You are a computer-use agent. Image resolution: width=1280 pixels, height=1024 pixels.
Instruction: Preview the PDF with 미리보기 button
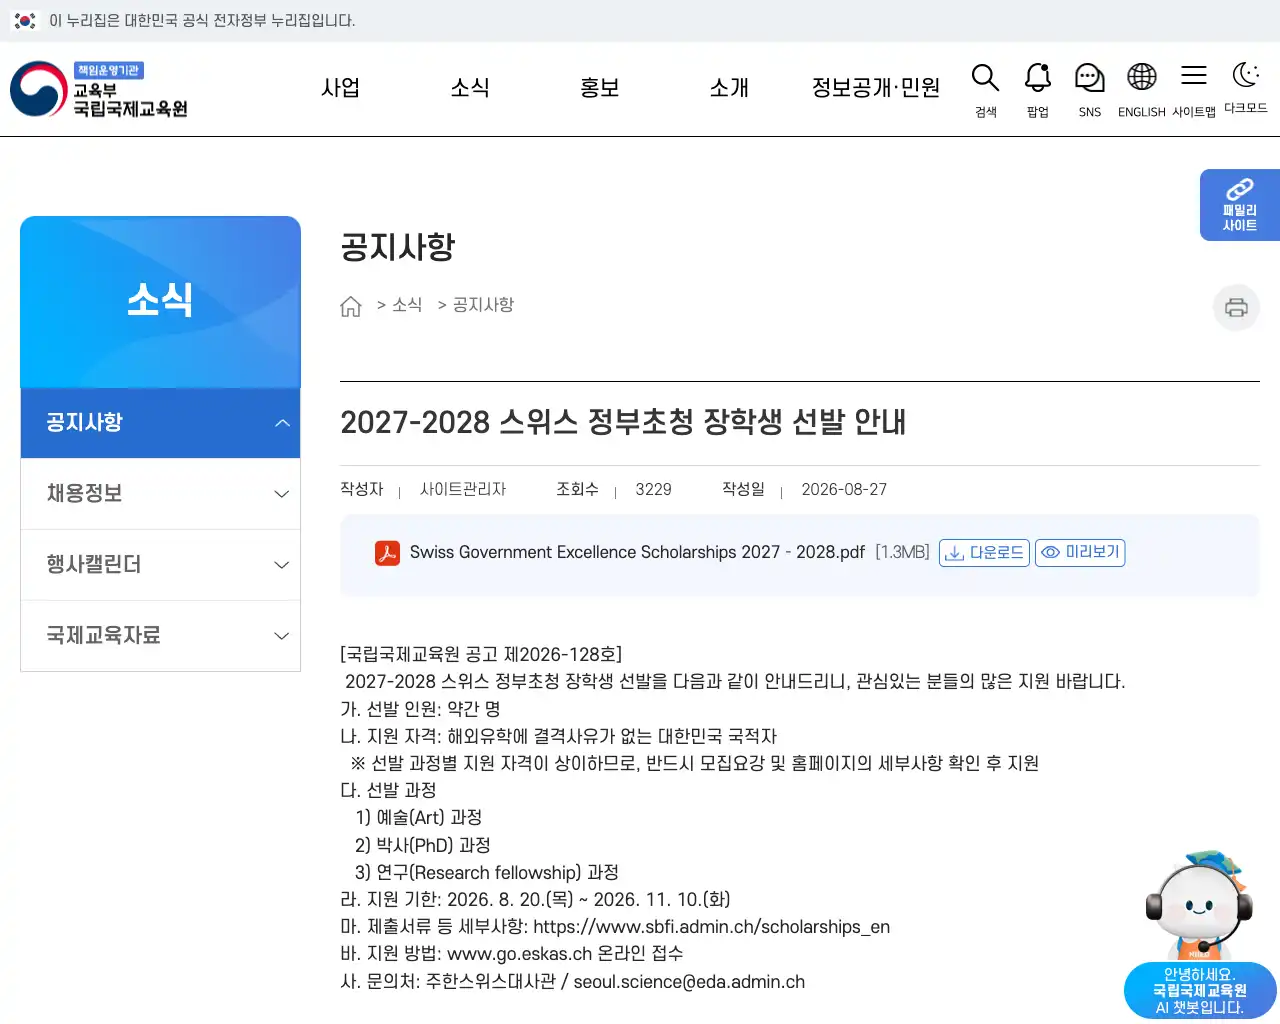(x=1080, y=553)
